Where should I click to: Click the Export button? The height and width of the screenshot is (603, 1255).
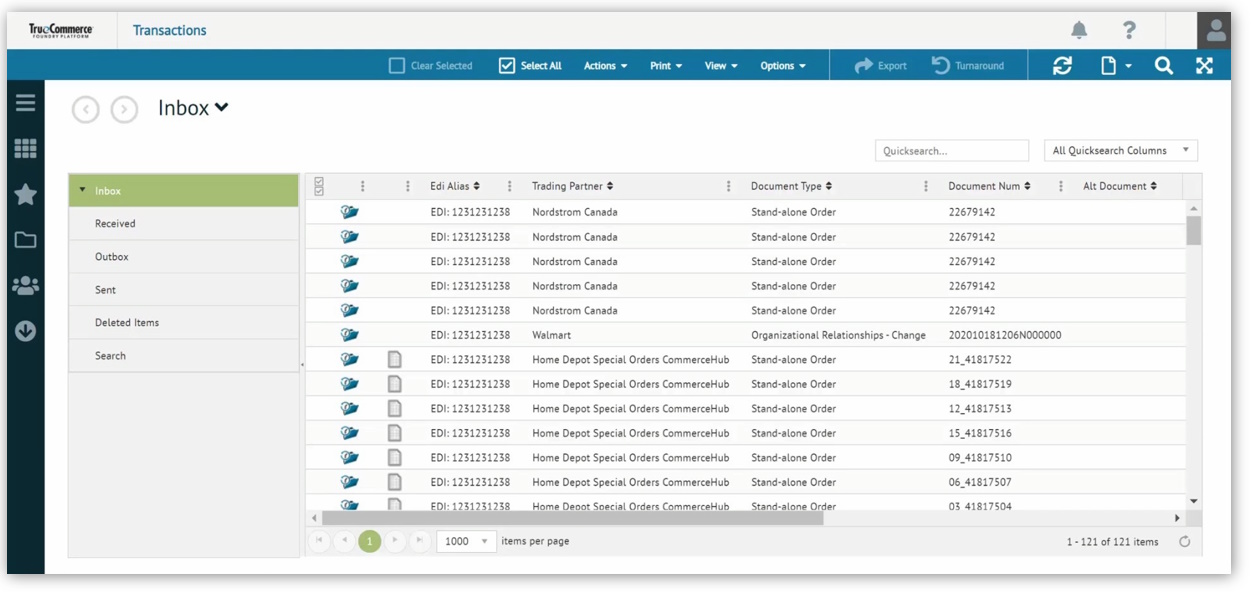point(880,66)
